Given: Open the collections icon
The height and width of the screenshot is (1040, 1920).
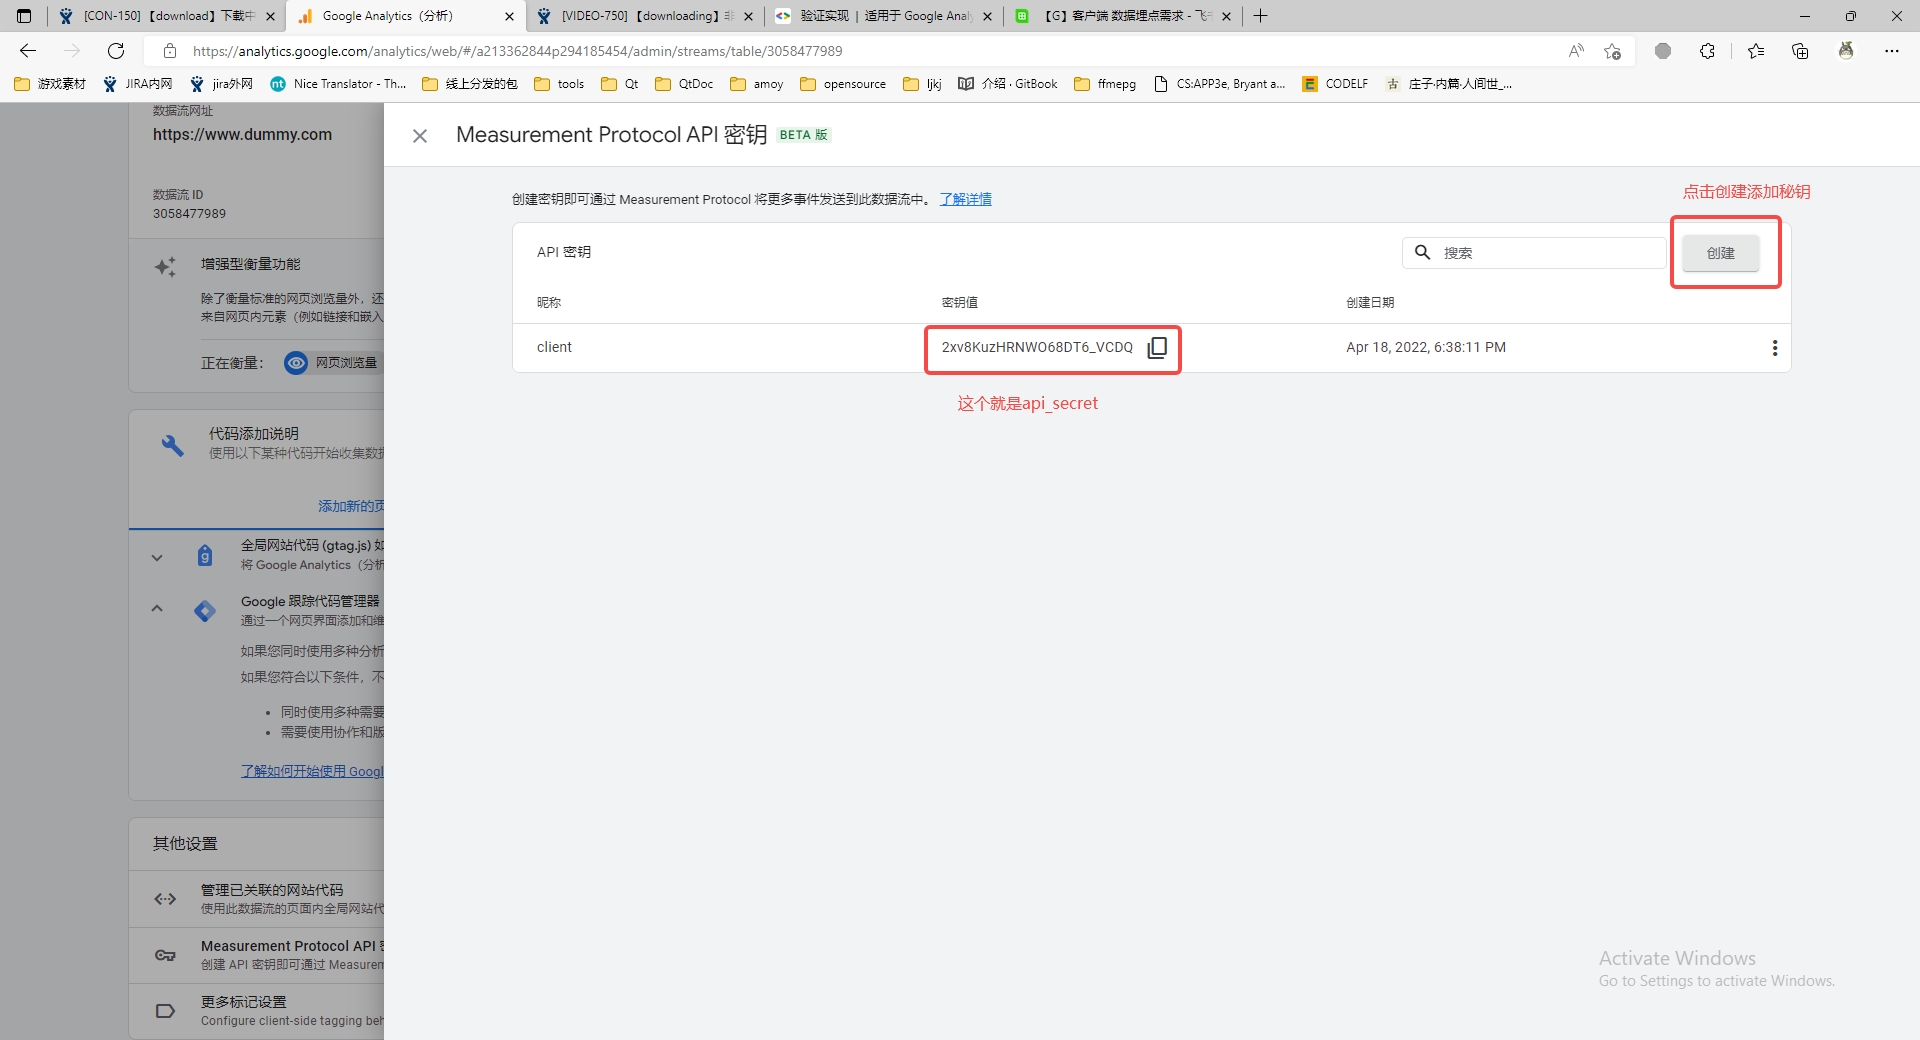Looking at the screenshot, I should click(x=1800, y=51).
